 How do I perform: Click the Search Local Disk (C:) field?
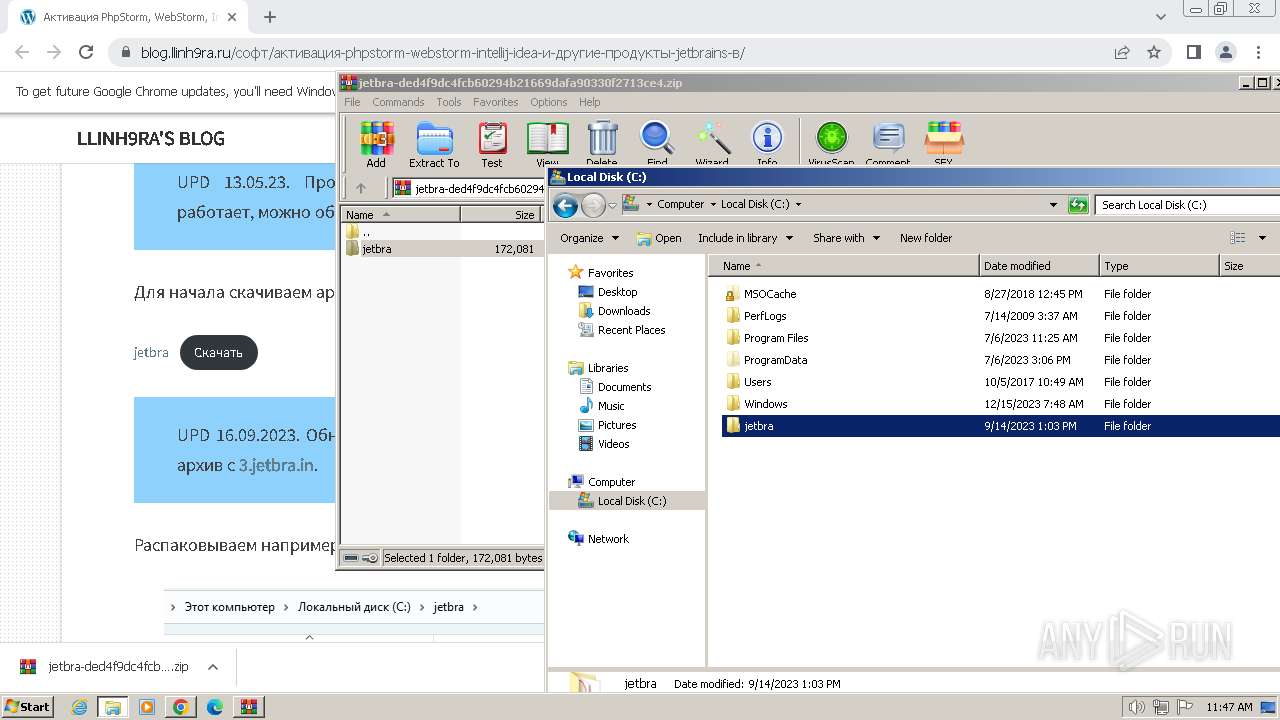click(x=1186, y=205)
